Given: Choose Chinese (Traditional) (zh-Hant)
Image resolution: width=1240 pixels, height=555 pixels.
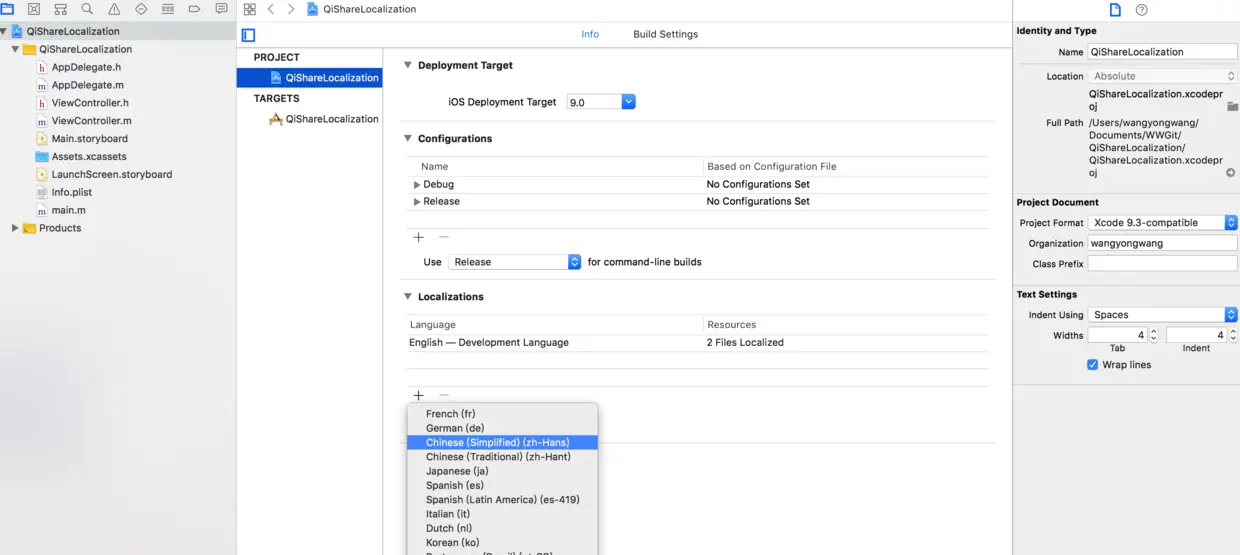Looking at the screenshot, I should (x=502, y=457).
